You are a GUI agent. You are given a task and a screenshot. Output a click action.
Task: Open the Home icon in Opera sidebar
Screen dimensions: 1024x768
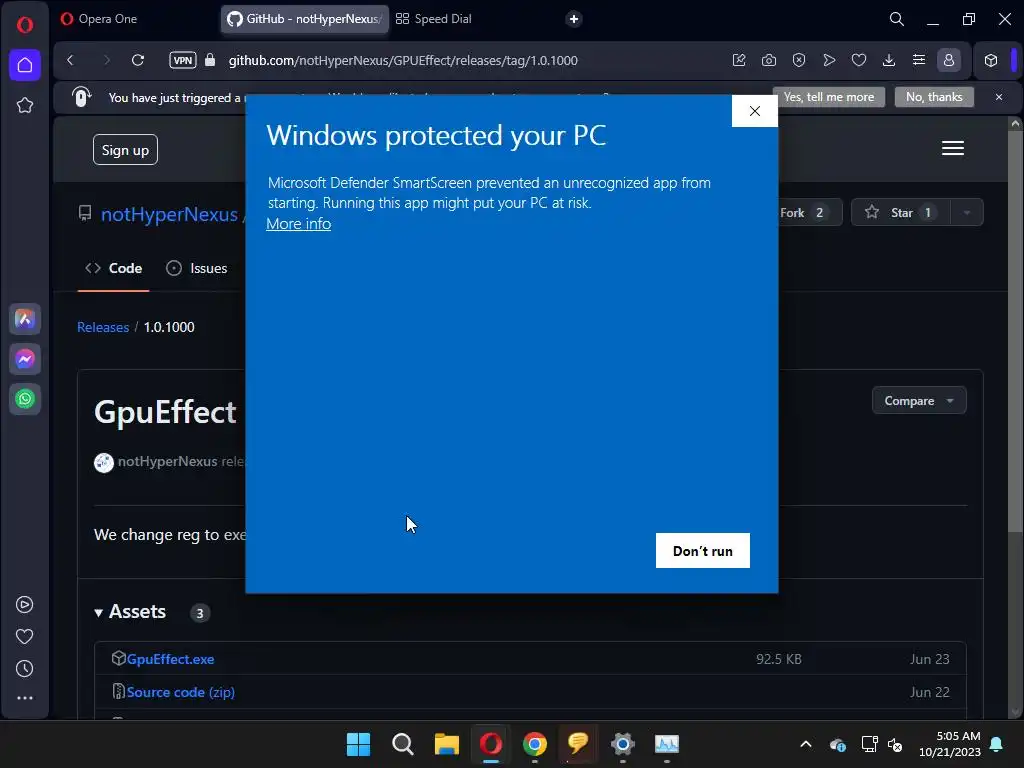pos(25,65)
